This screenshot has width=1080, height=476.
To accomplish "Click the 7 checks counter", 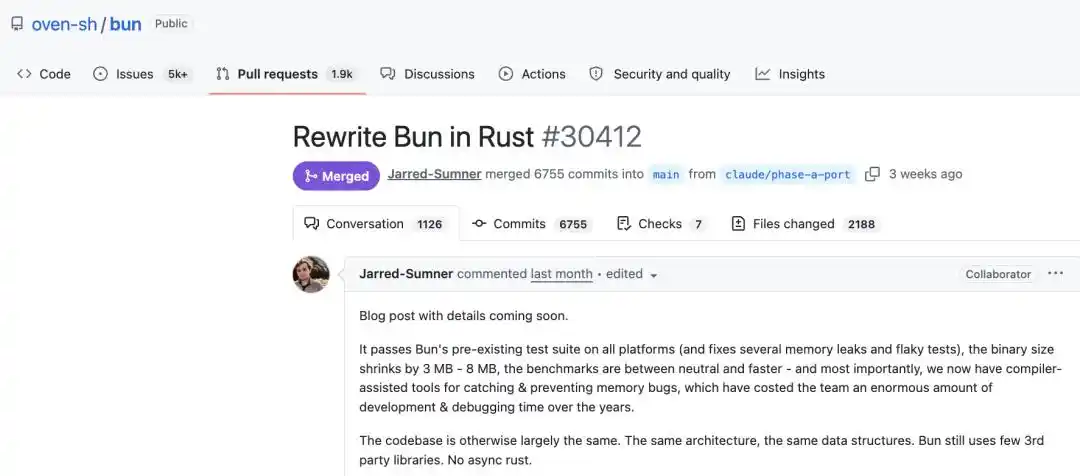I will coord(698,225).
